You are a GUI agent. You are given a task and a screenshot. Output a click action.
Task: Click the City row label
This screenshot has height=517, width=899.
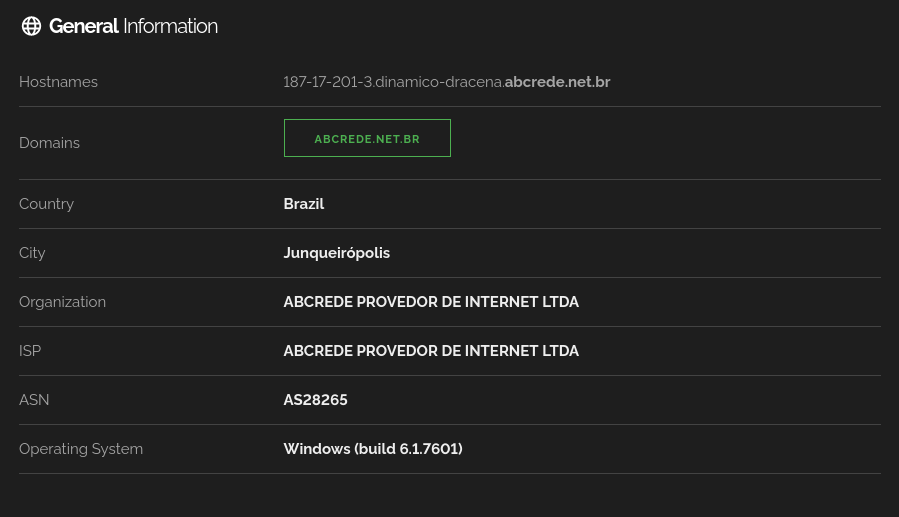tap(32, 253)
